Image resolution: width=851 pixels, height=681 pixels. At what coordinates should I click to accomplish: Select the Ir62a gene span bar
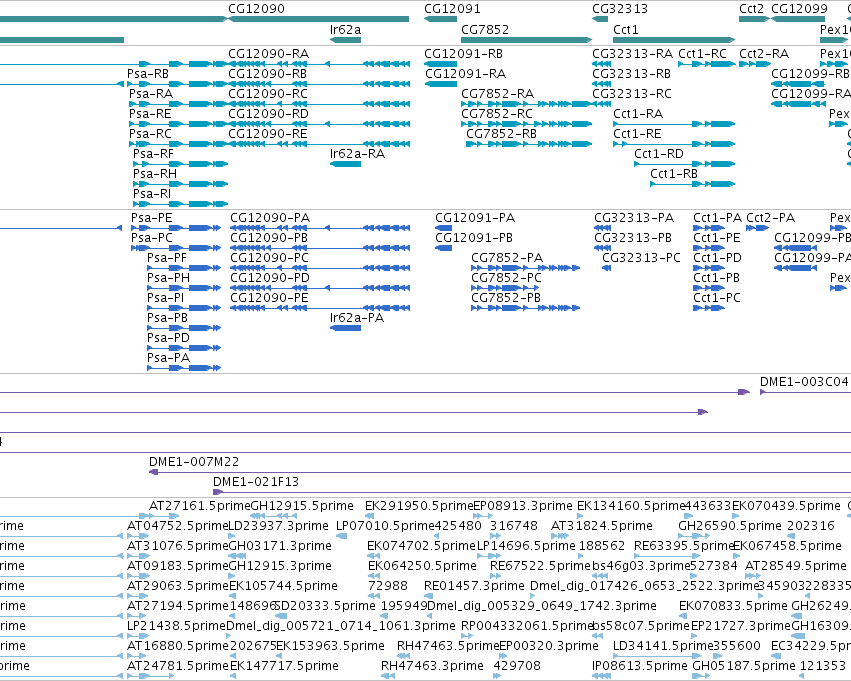point(345,40)
